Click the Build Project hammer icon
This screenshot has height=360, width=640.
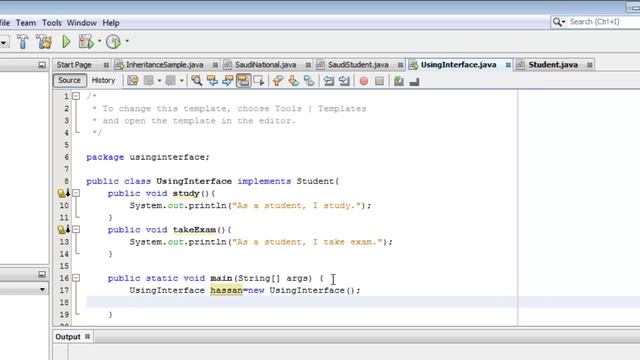[x=22, y=42]
